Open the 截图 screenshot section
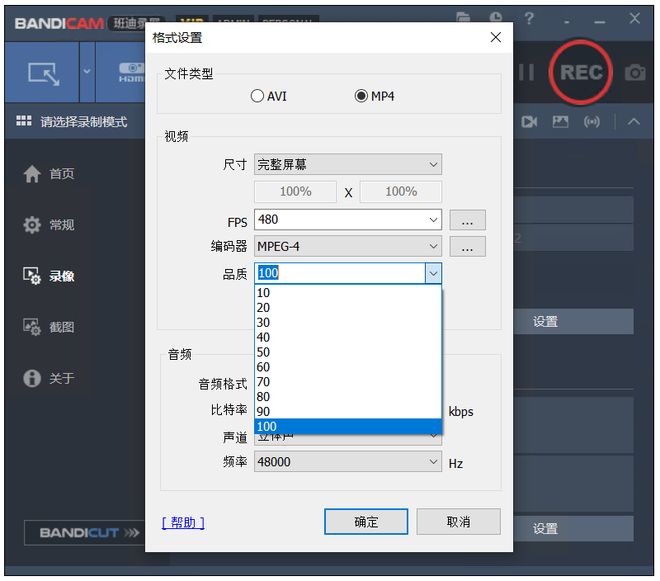 coord(49,327)
